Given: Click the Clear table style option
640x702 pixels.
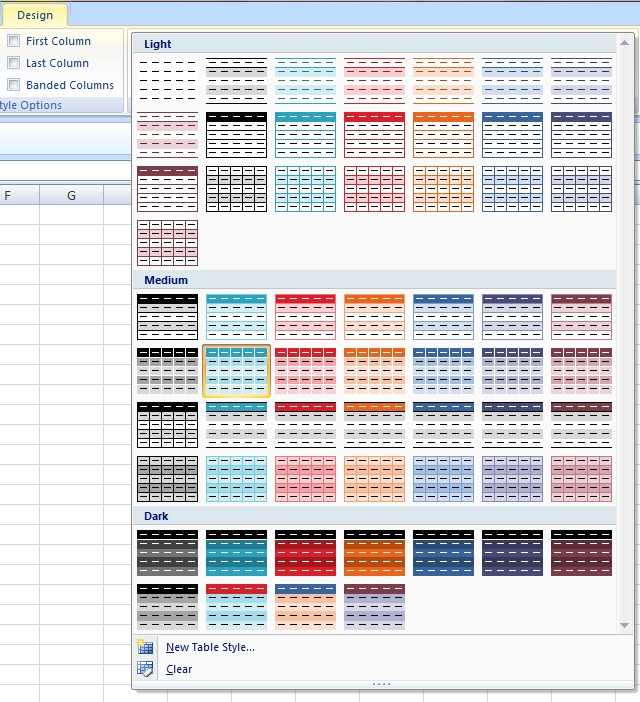Looking at the screenshot, I should tap(179, 669).
